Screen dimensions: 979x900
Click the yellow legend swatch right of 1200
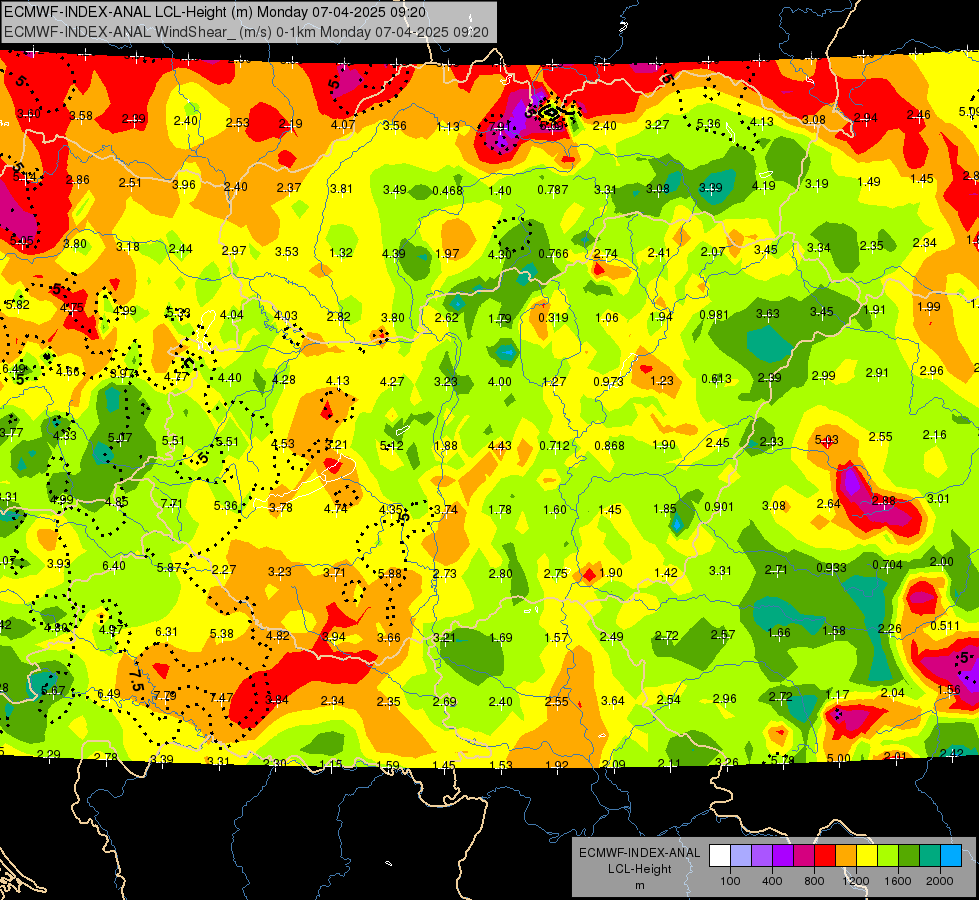point(867,856)
